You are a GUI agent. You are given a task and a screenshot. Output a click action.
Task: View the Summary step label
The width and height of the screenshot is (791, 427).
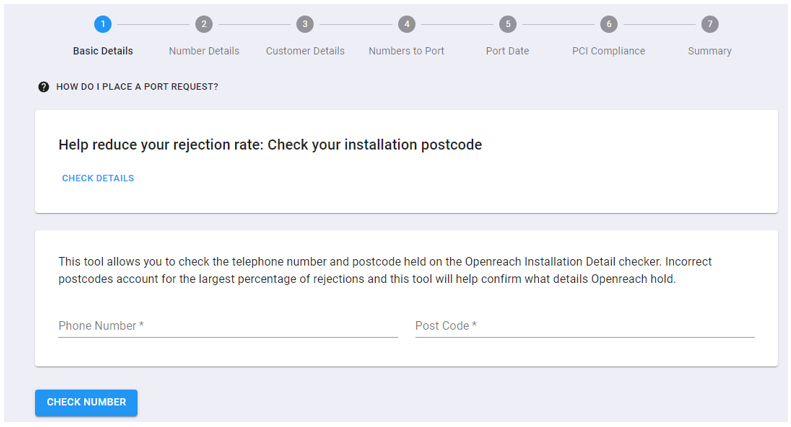710,51
